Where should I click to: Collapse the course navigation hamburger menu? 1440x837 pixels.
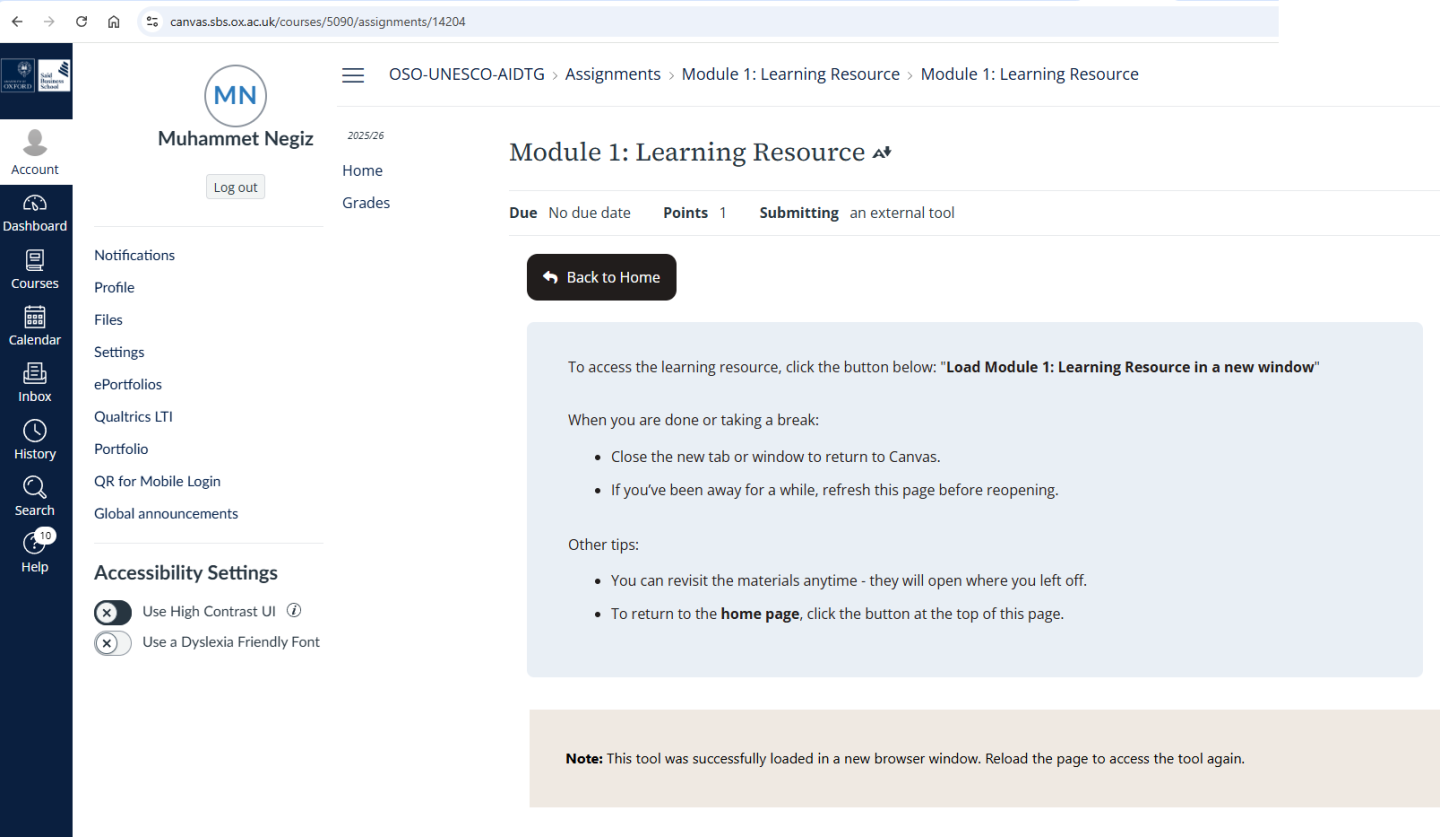353,75
